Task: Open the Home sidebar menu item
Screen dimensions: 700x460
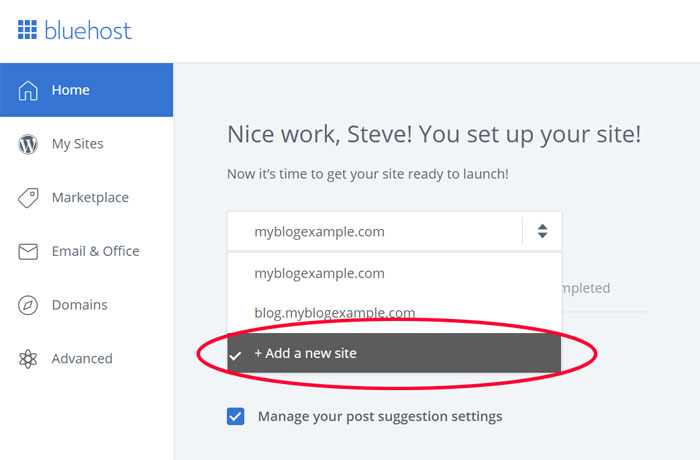Action: click(x=87, y=90)
